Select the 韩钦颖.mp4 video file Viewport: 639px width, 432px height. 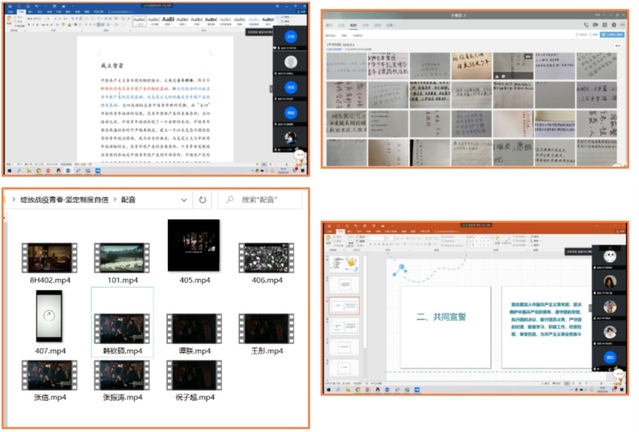coord(122,329)
